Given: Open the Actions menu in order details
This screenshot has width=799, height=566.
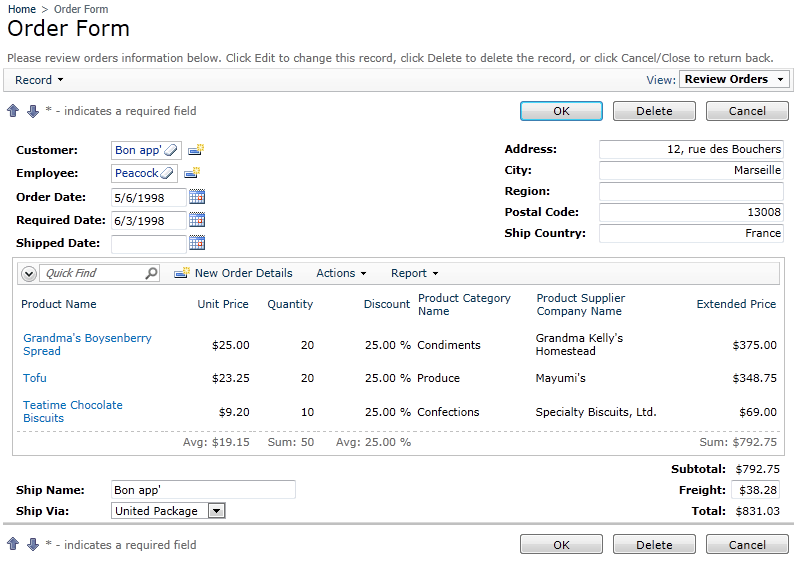Looking at the screenshot, I should click(x=341, y=273).
